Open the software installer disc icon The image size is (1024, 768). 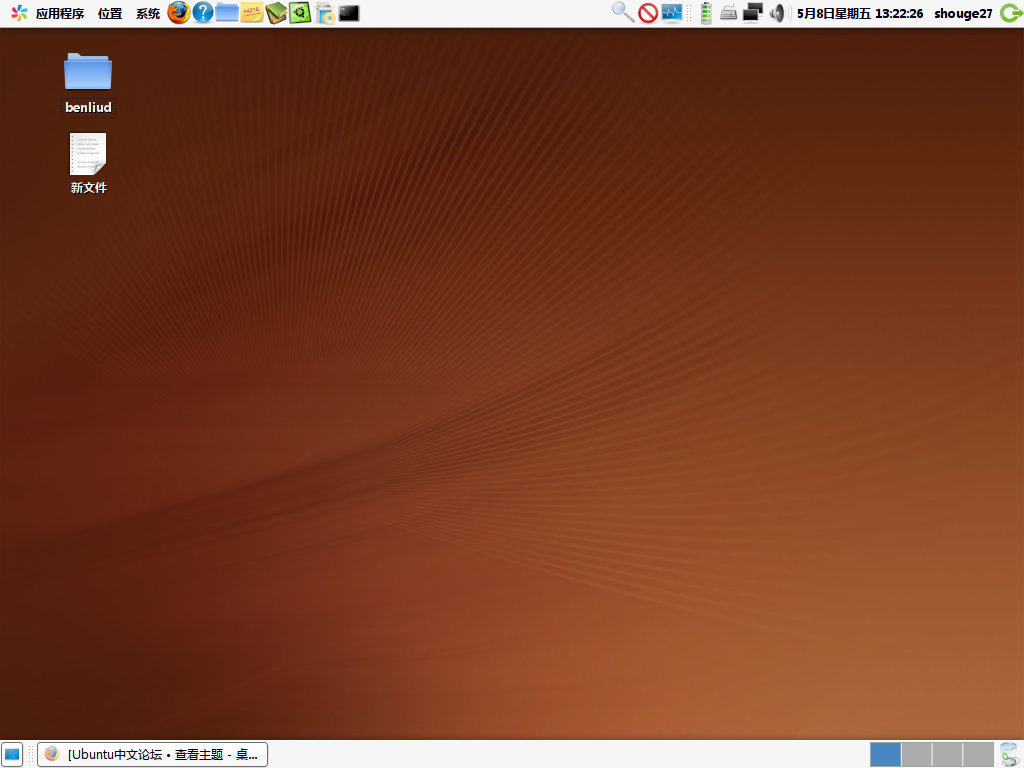pyautogui.click(x=325, y=13)
